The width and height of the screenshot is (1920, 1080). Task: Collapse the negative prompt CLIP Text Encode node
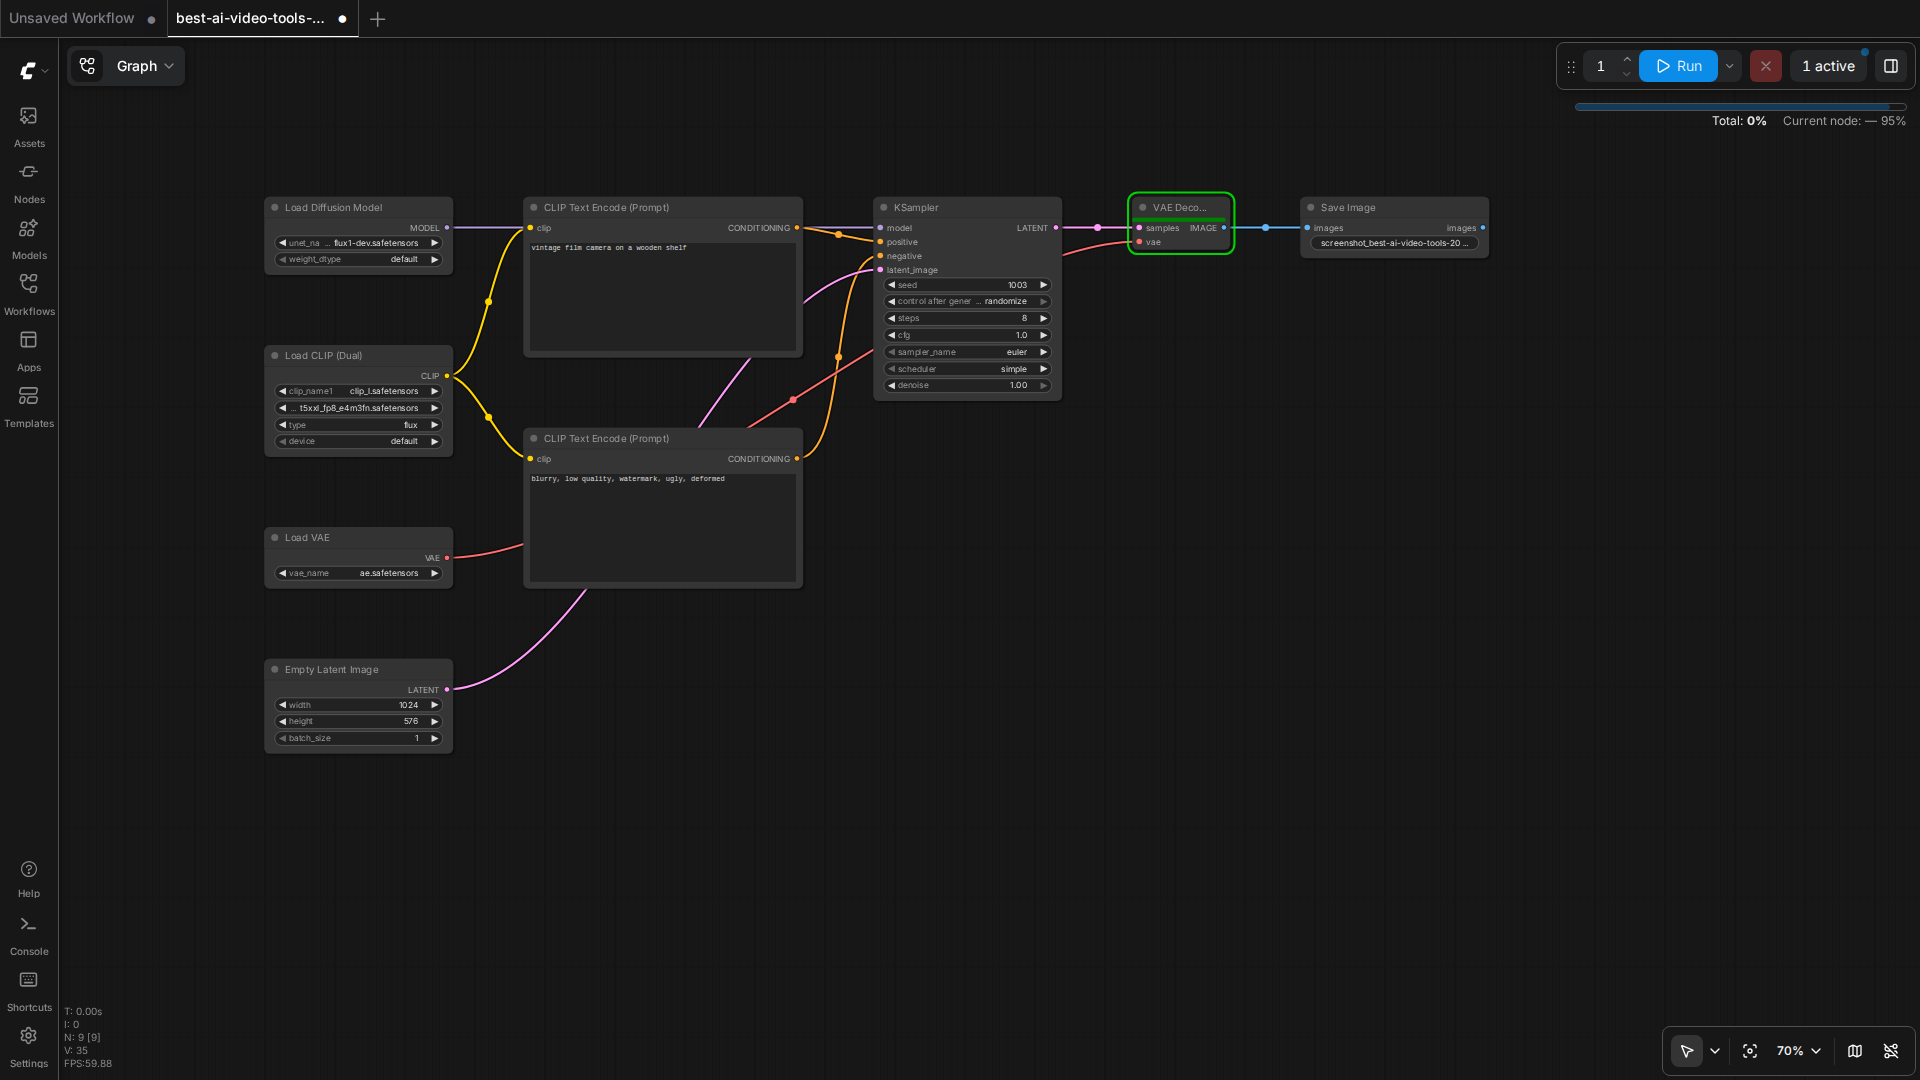click(534, 439)
